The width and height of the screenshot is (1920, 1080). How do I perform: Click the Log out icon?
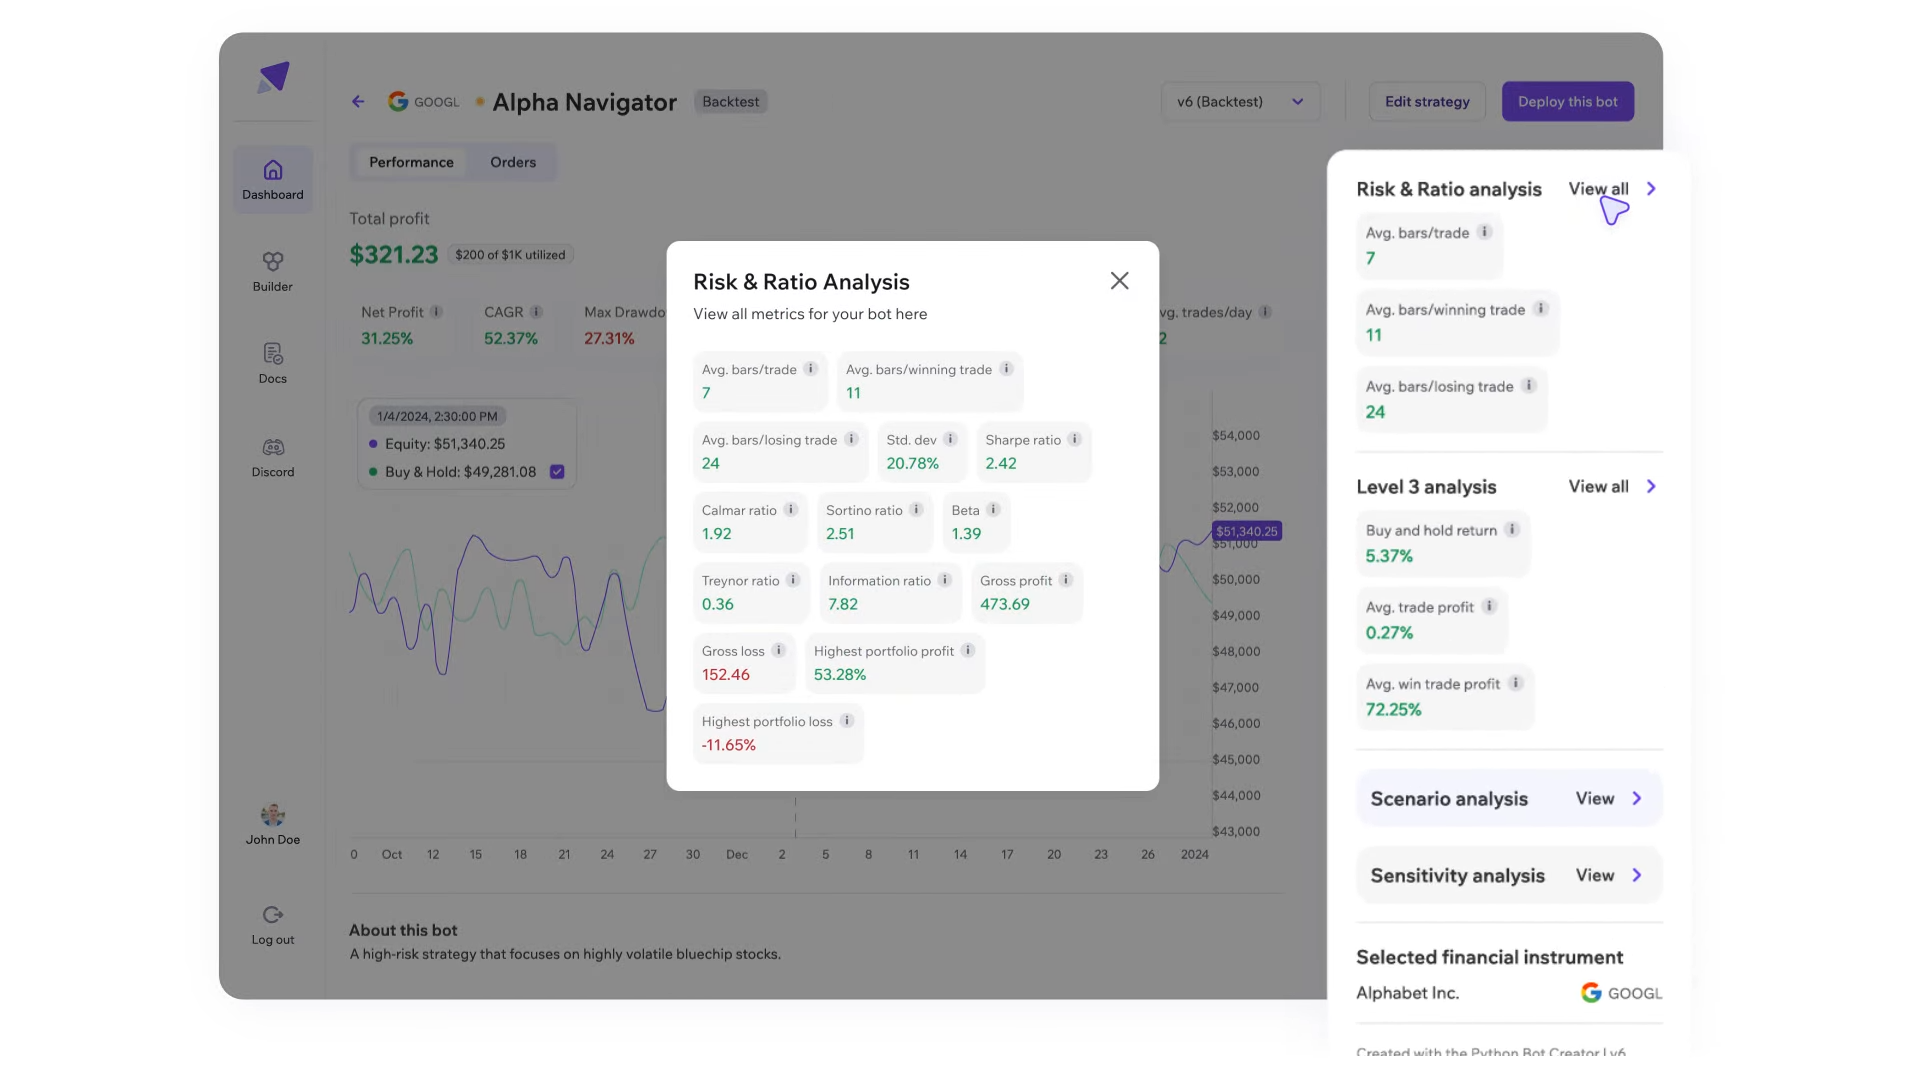pos(273,915)
